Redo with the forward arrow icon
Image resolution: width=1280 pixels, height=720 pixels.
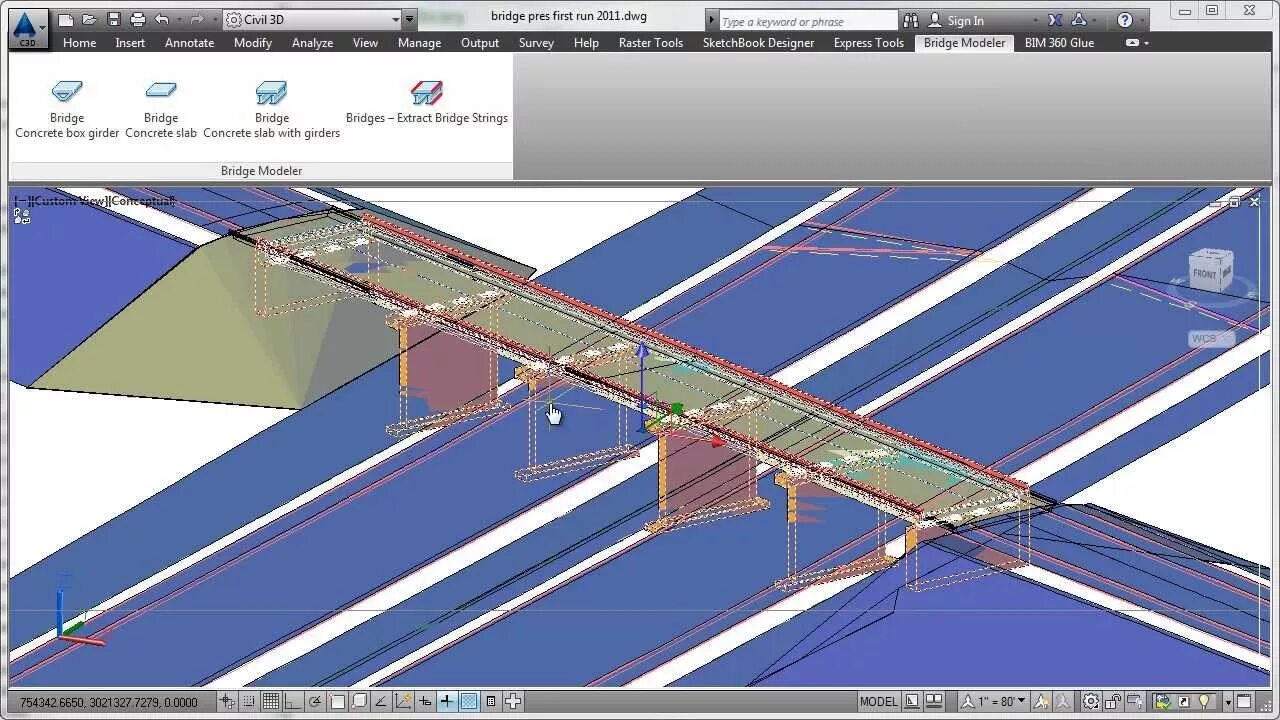197,20
